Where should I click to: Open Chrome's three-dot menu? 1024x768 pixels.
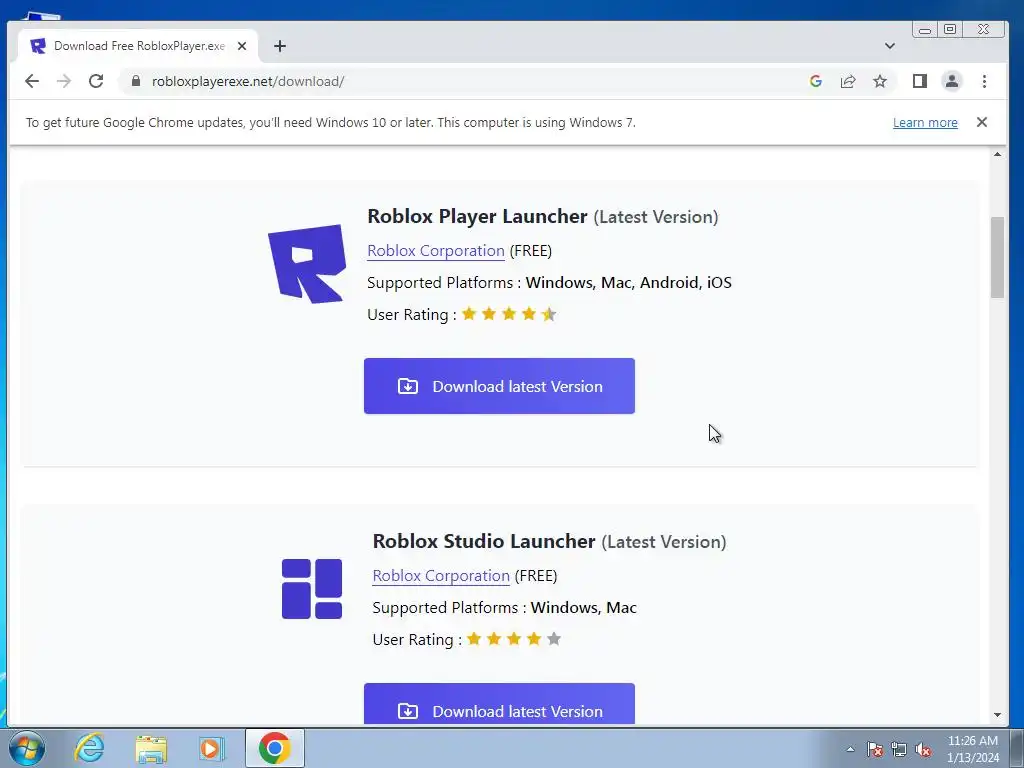click(984, 81)
